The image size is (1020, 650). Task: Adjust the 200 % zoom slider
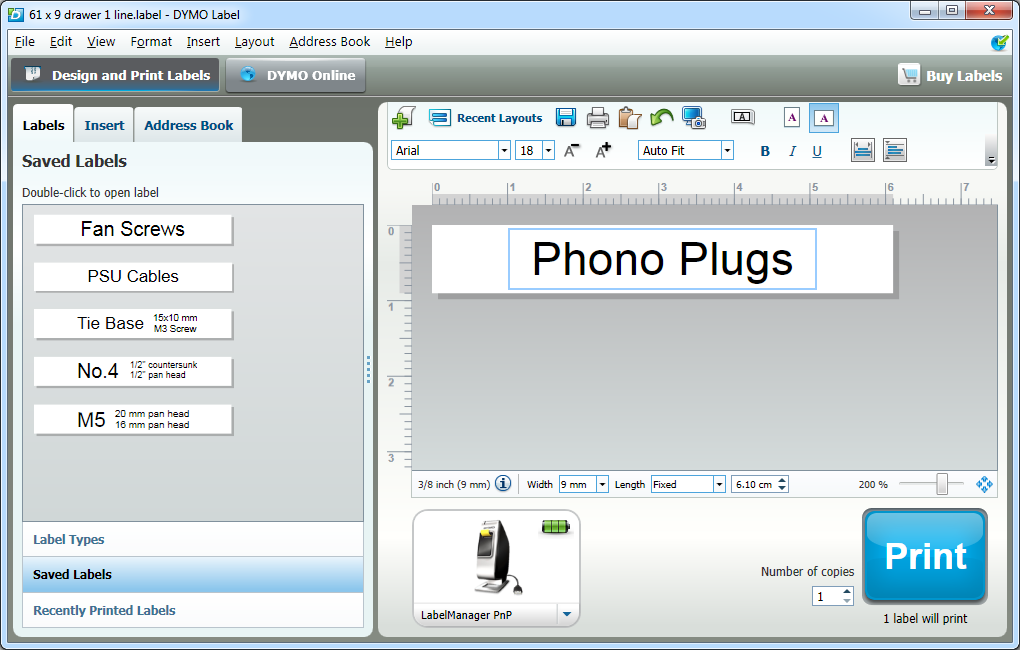[x=941, y=484]
